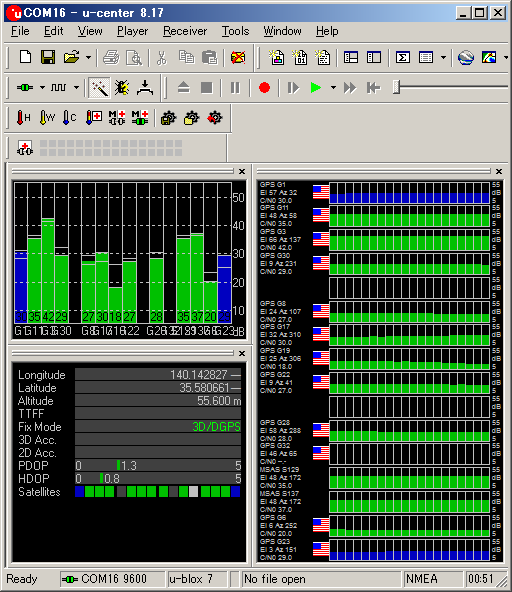Close the satellite signal bar chart panel
Viewport: 512px width, 592px height.
pos(242,171)
